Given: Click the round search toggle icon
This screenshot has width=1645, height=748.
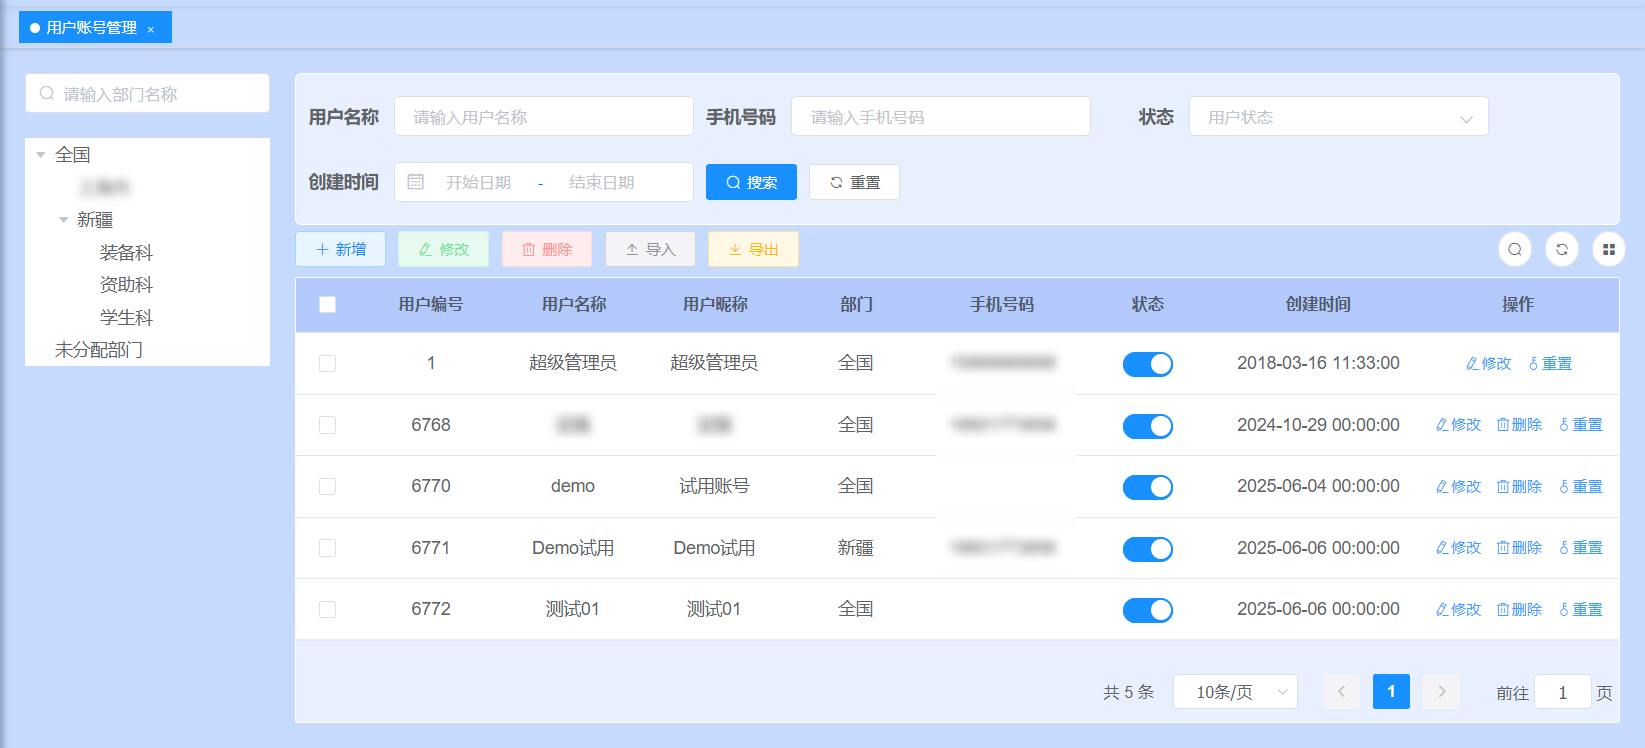Looking at the screenshot, I should tap(1514, 249).
